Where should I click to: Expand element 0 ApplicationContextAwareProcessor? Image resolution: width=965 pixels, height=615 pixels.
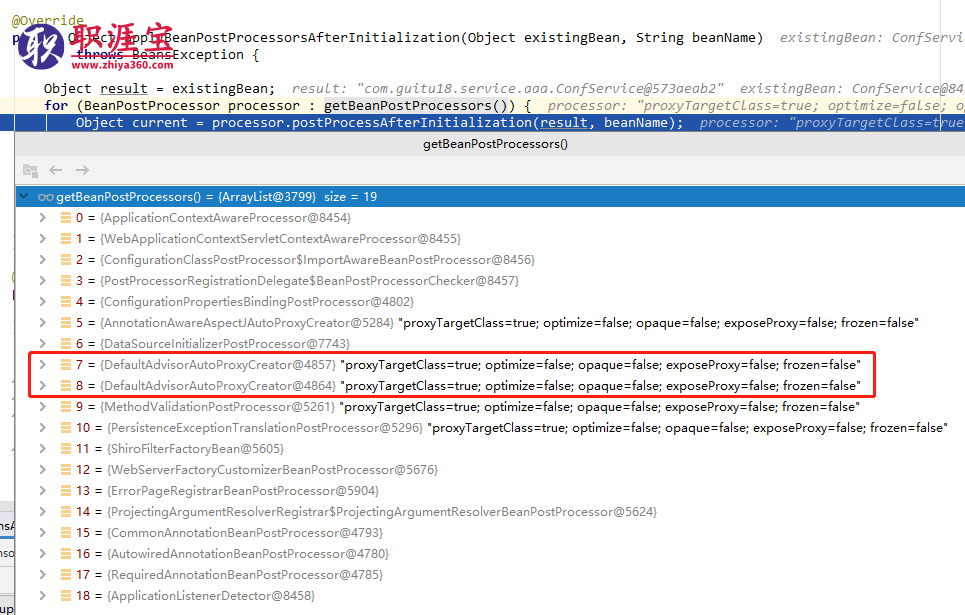42,217
